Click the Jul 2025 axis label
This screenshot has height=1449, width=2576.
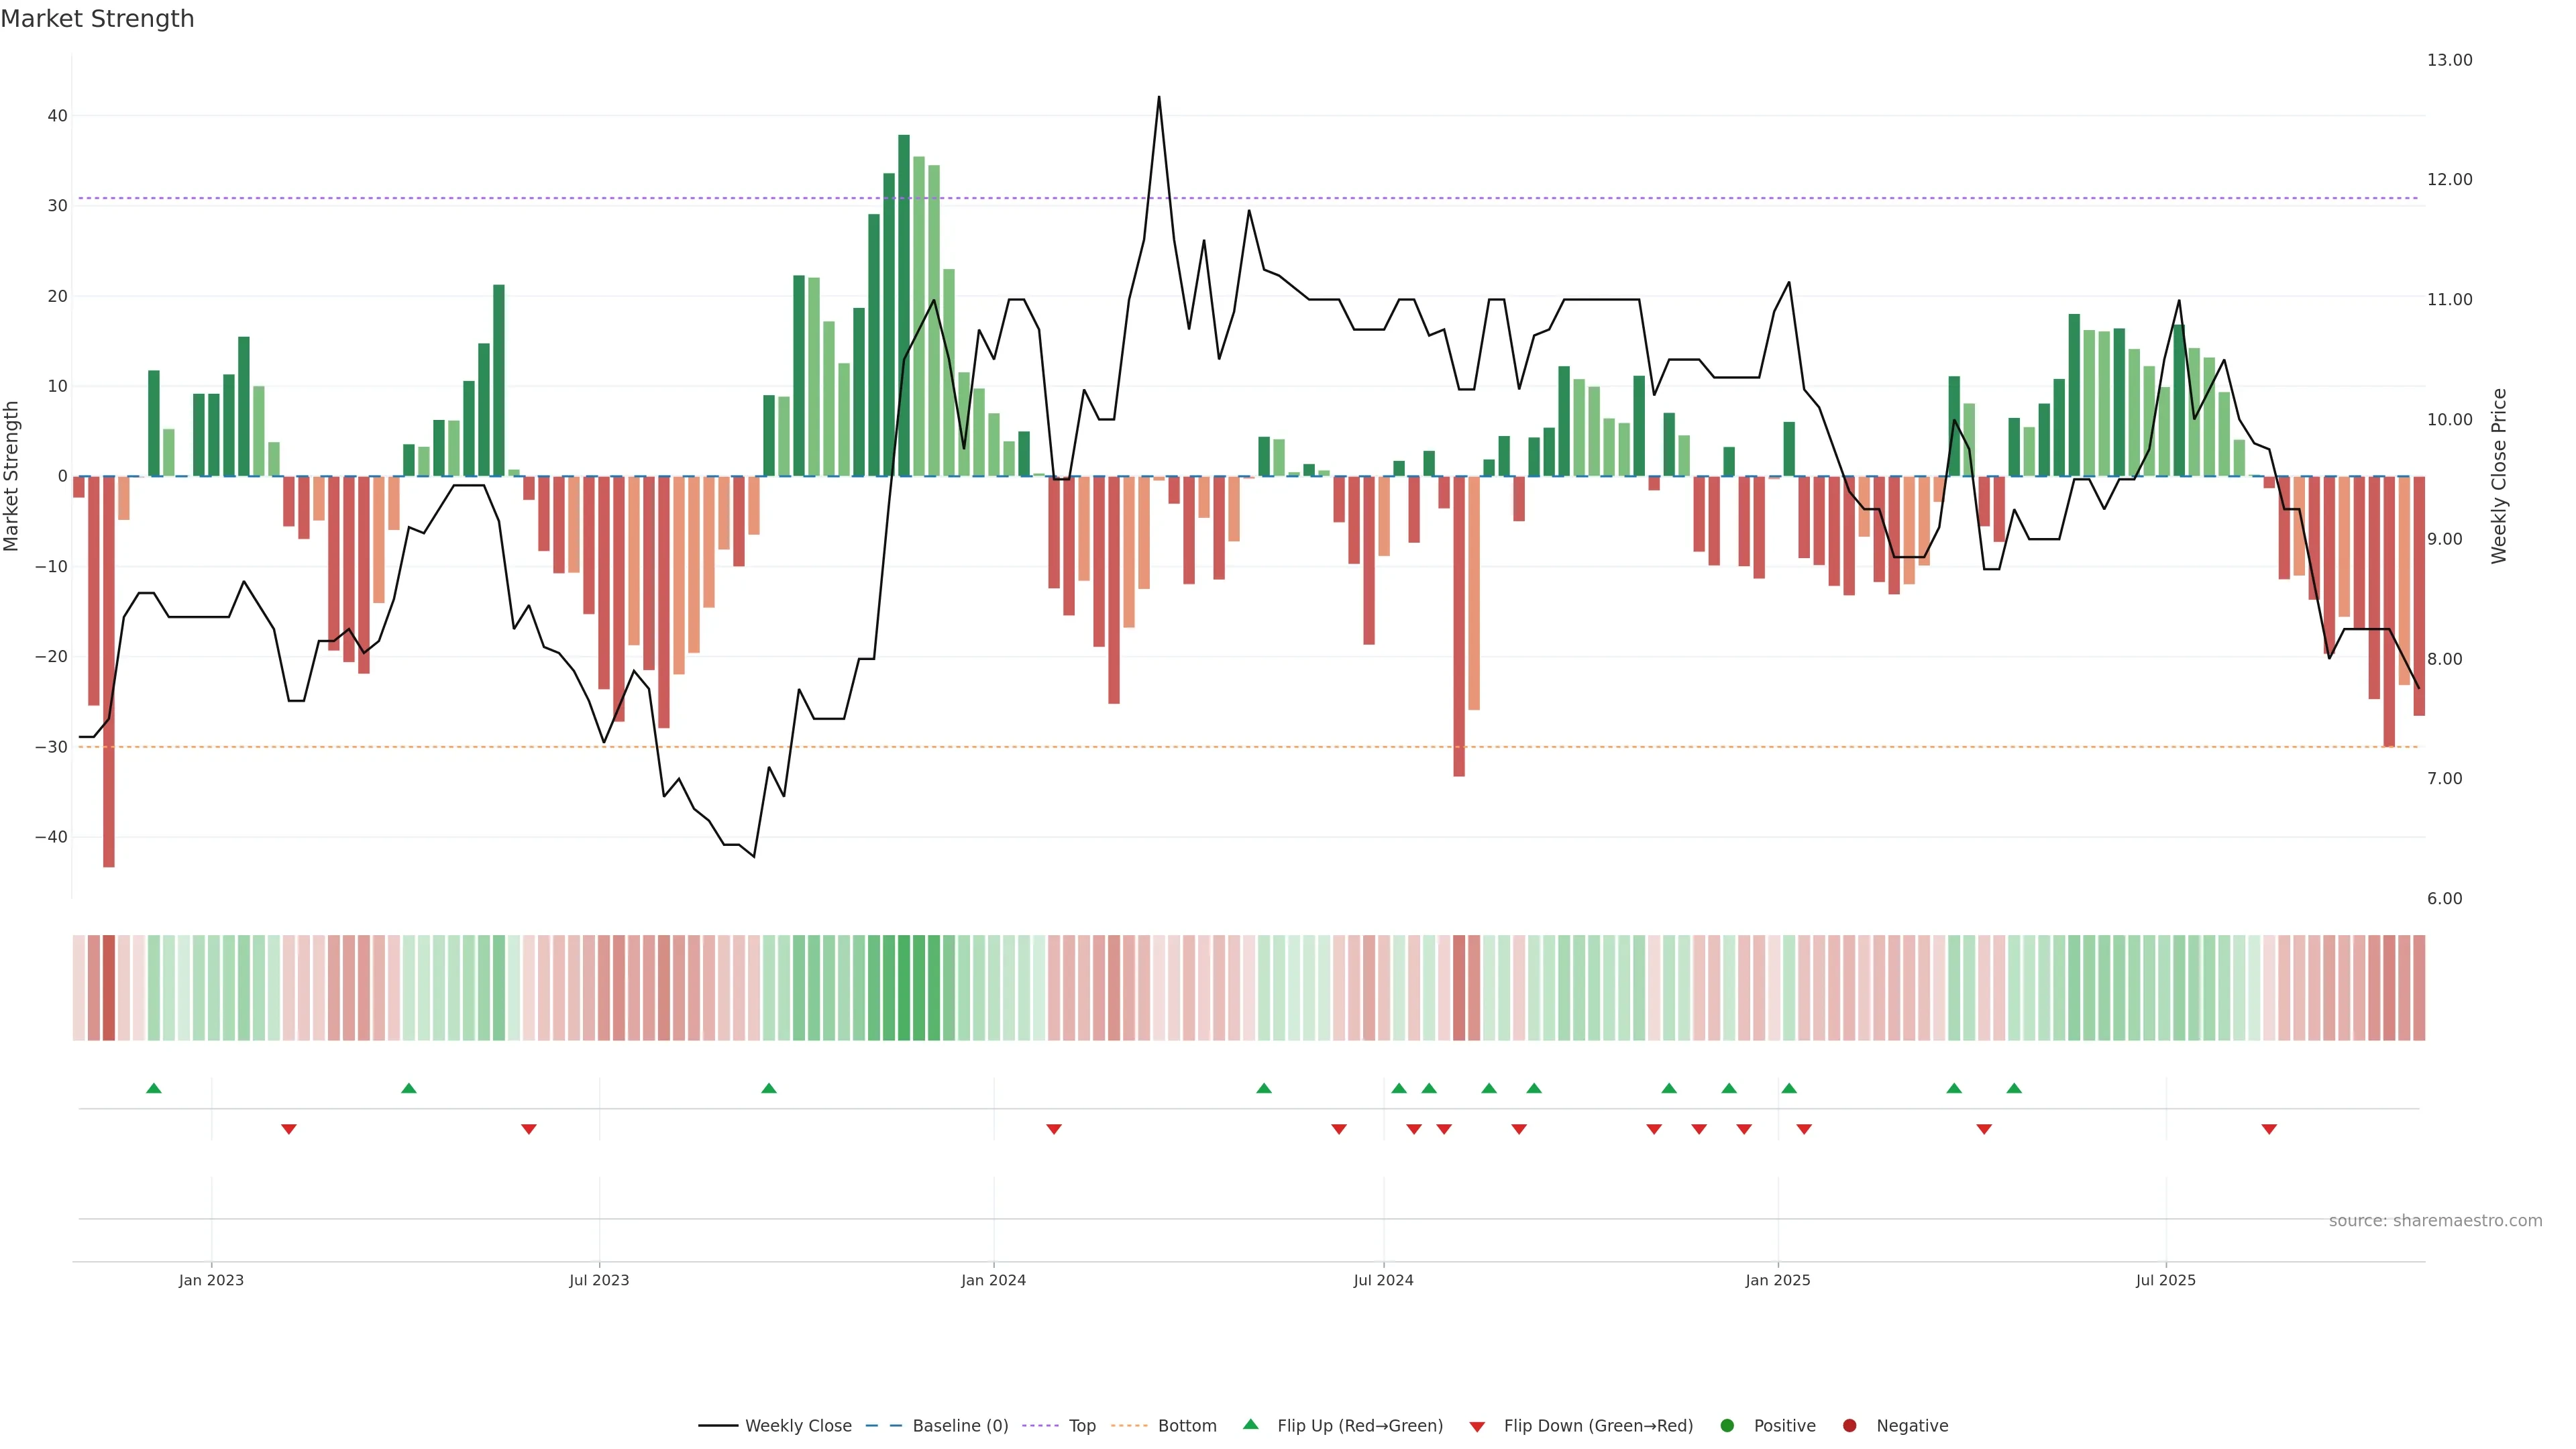(x=2165, y=1280)
